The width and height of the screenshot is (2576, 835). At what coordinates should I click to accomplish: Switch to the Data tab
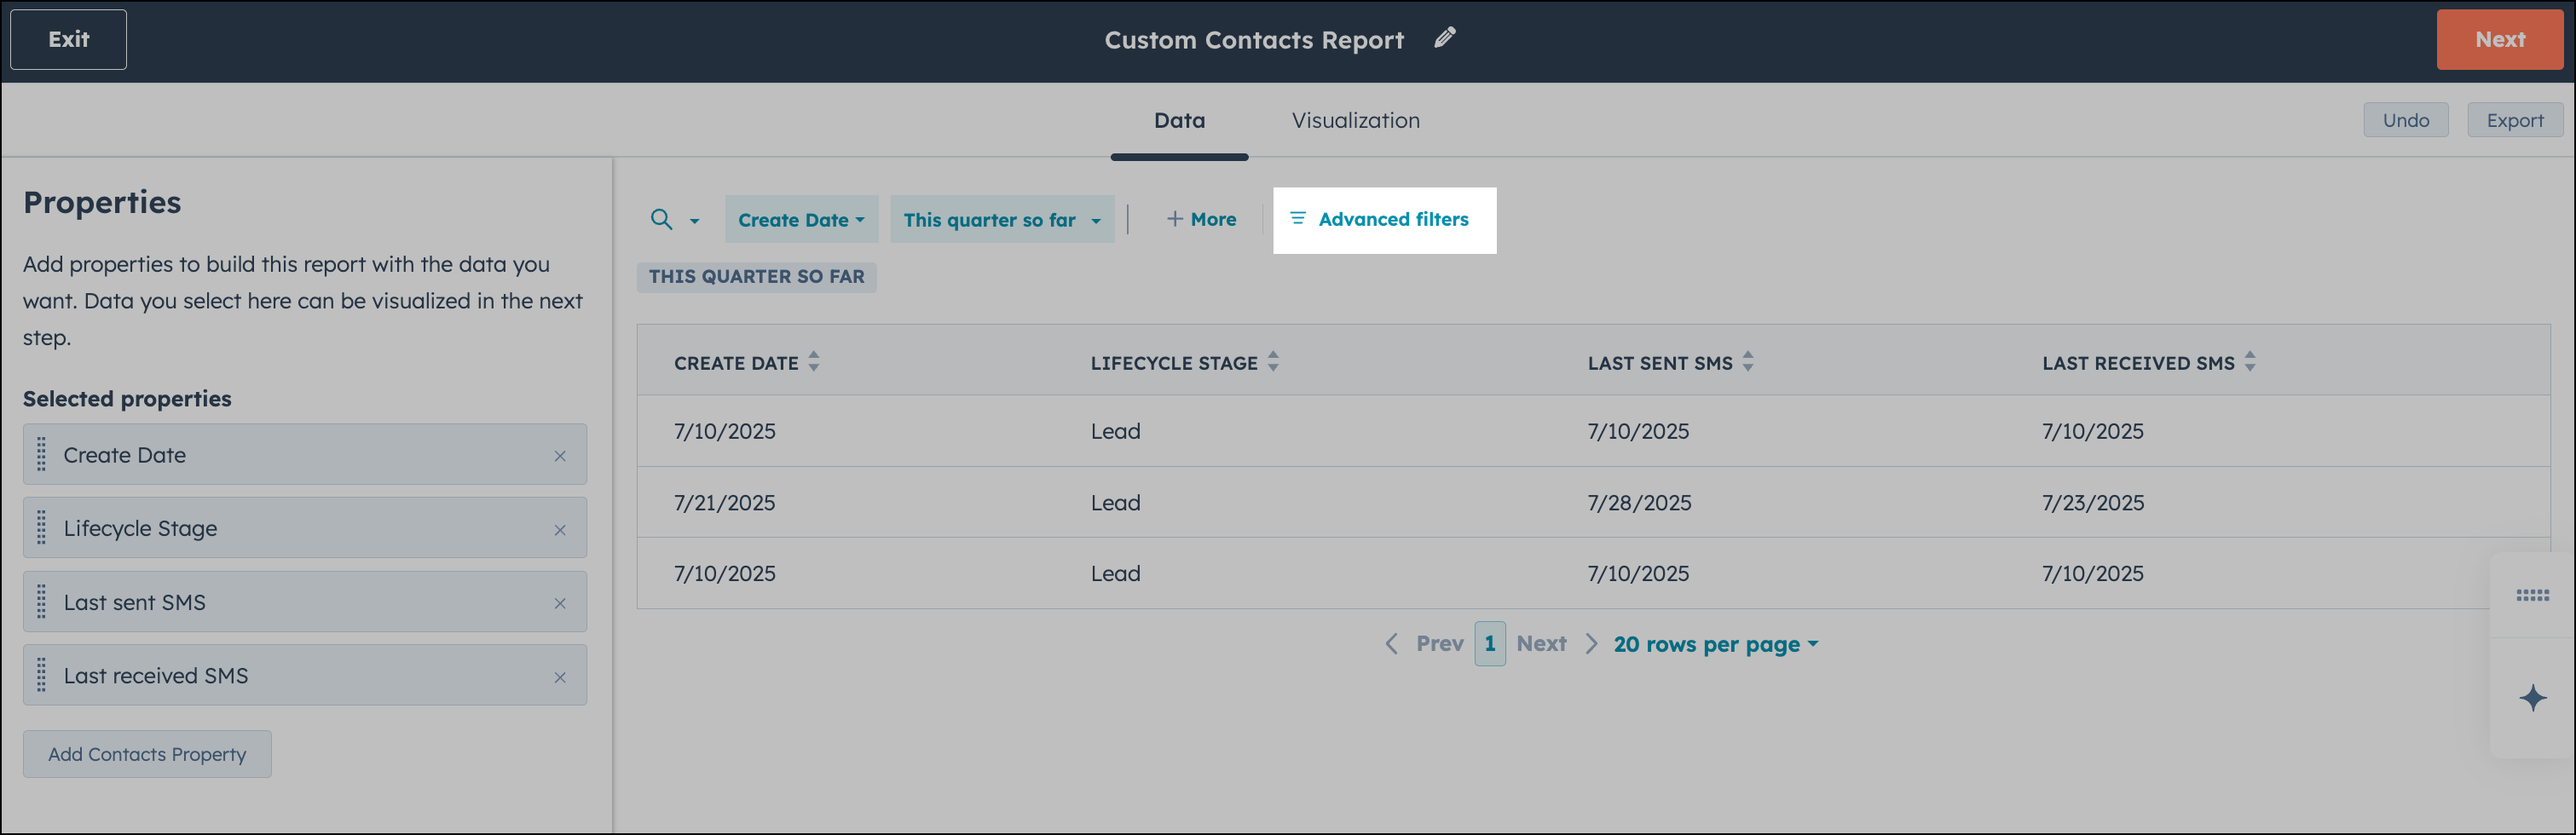(x=1179, y=120)
